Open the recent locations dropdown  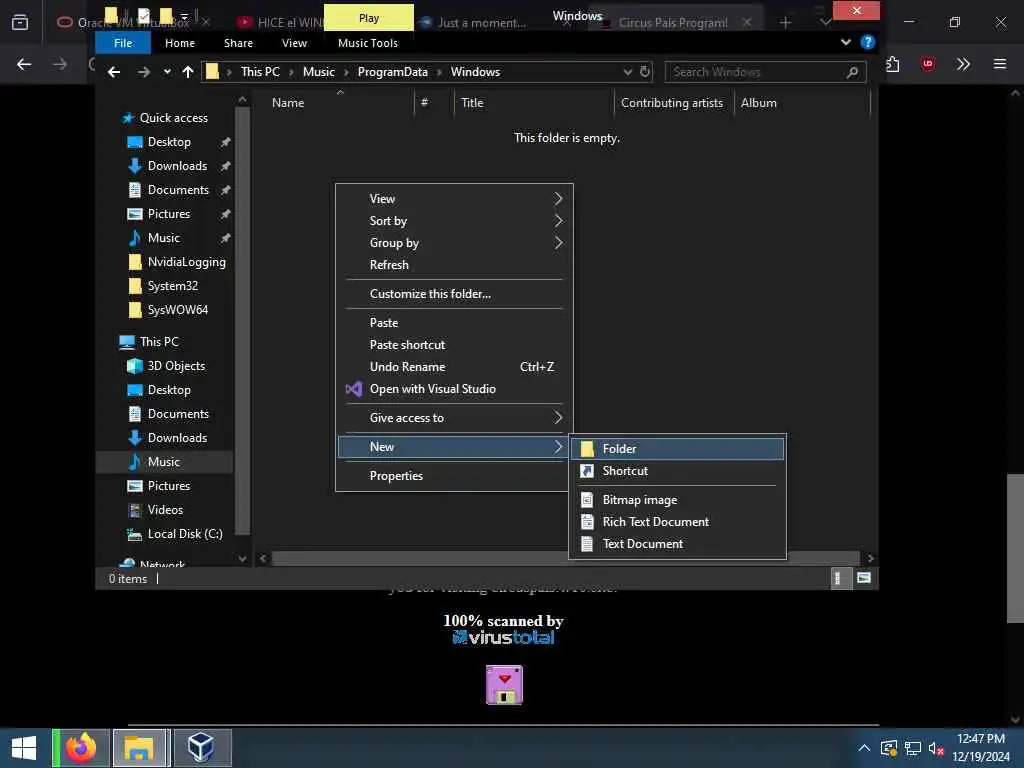click(x=167, y=72)
